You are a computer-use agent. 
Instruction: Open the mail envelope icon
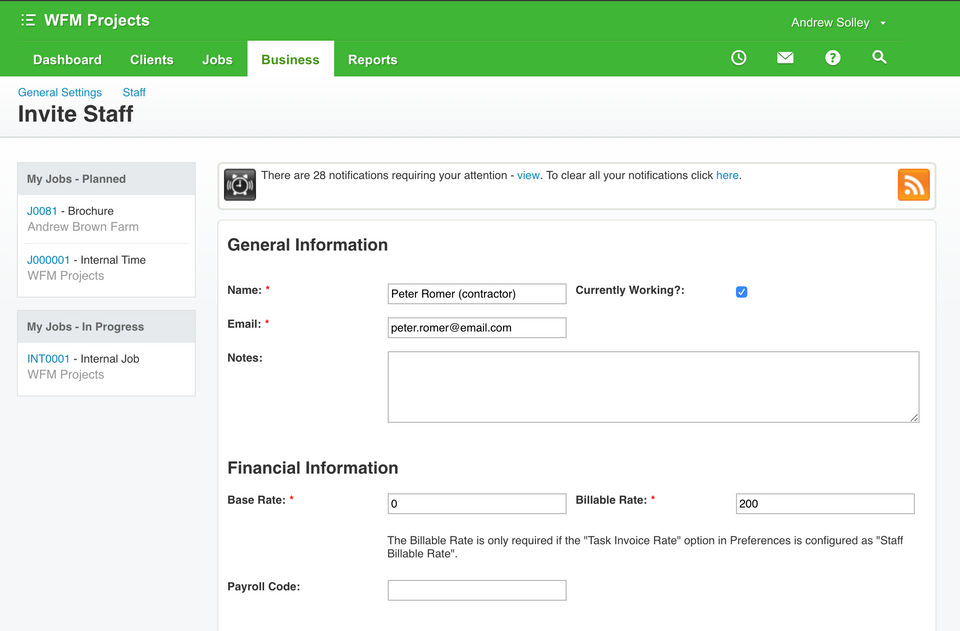(785, 58)
